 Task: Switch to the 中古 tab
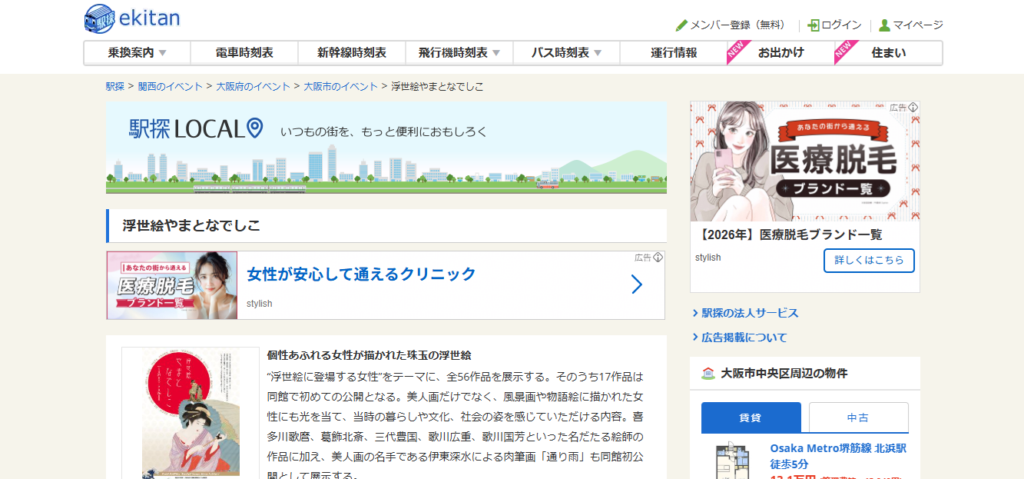[x=858, y=417]
